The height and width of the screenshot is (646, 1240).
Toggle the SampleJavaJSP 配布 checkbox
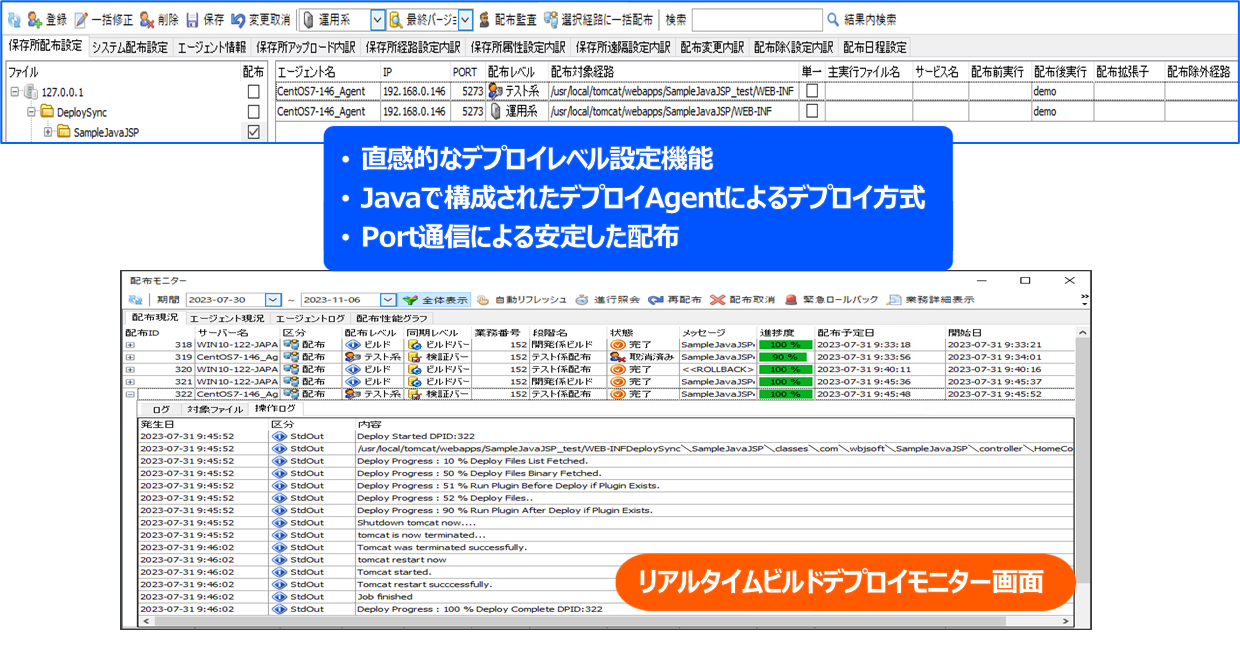coord(253,132)
